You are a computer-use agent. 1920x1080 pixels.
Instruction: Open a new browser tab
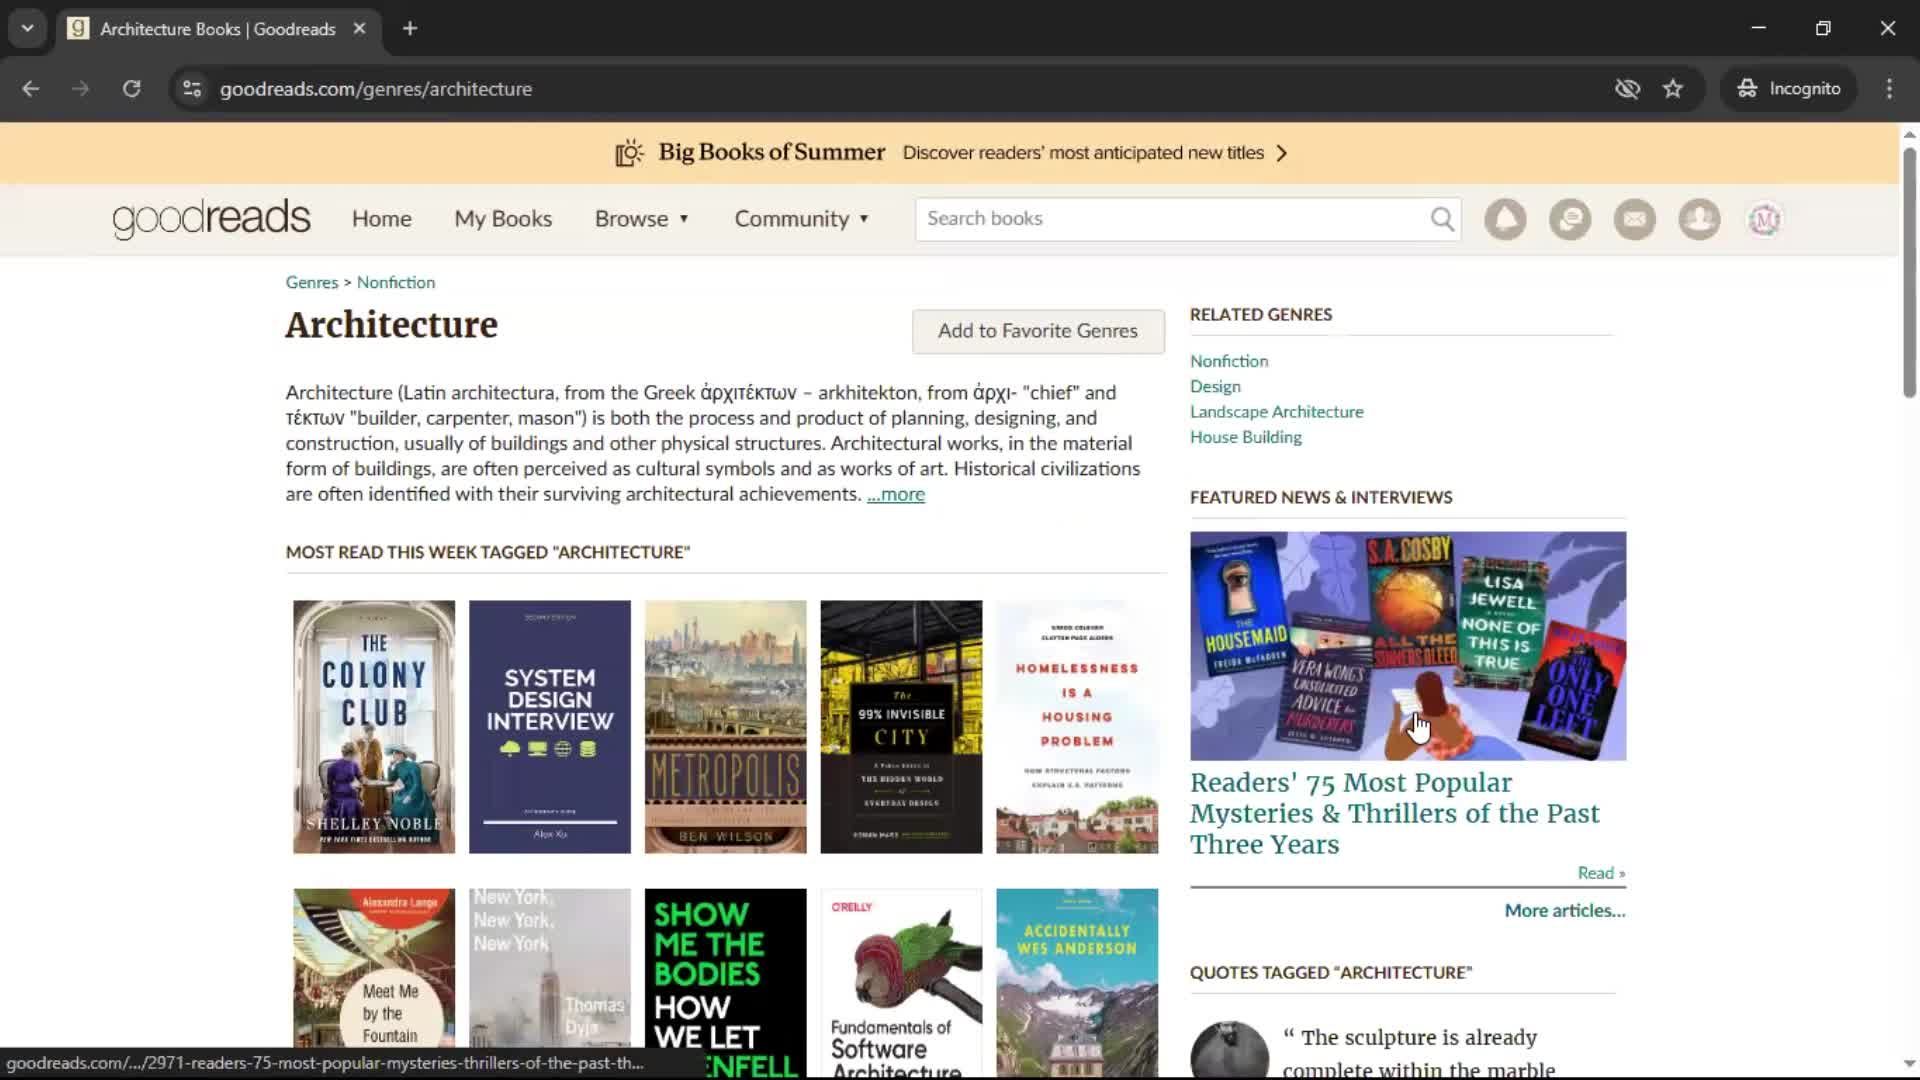click(x=410, y=29)
